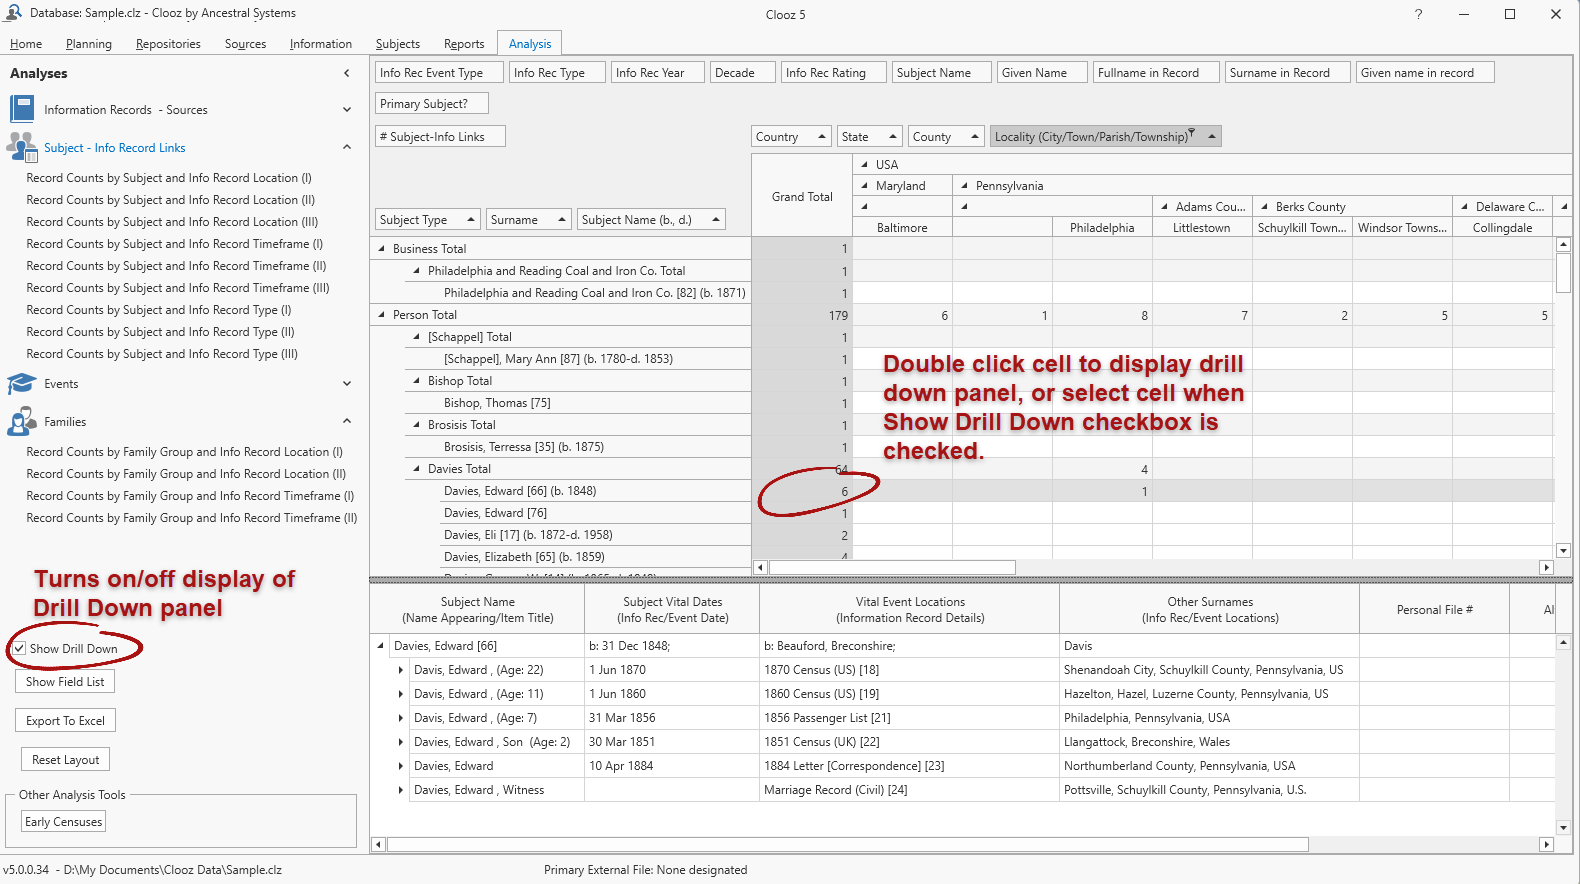Click the Families group icon
The image size is (1580, 884).
[x=21, y=422]
